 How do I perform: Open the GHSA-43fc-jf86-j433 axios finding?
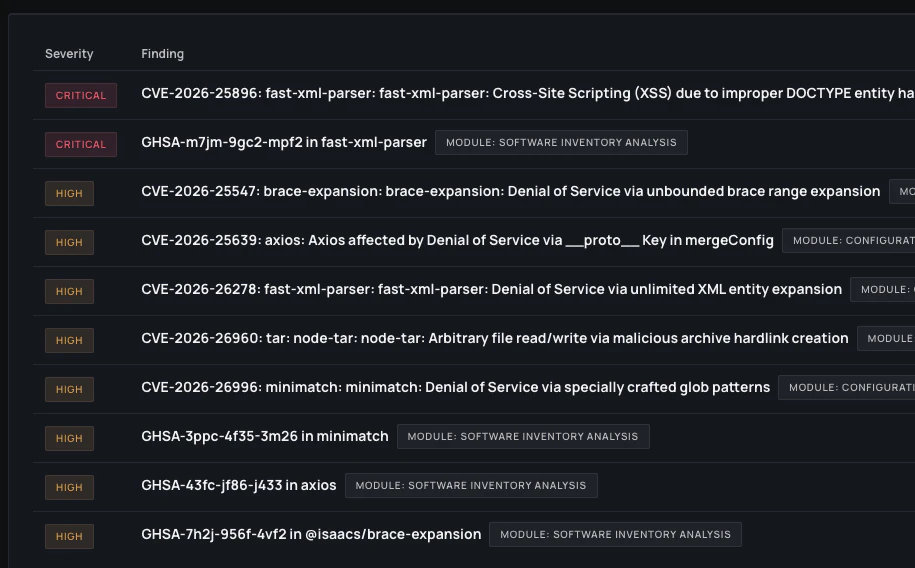239,485
